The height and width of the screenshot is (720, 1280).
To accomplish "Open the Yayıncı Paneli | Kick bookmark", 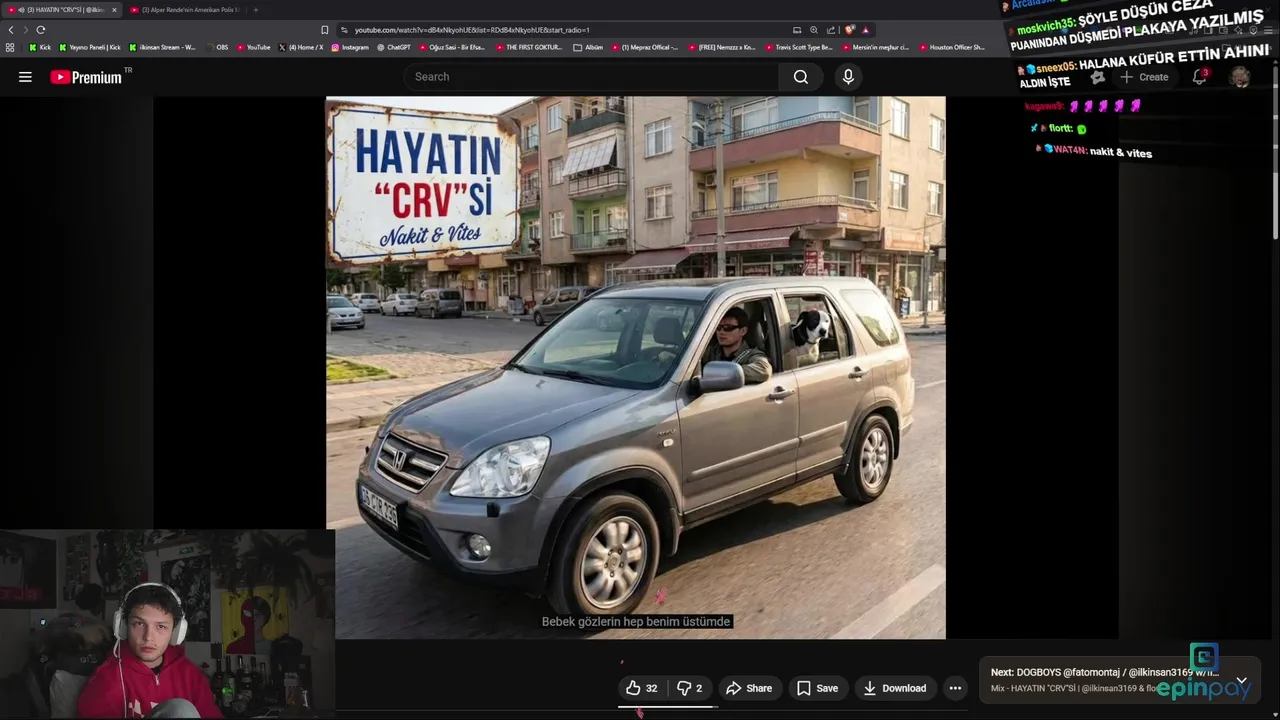I will tap(90, 47).
